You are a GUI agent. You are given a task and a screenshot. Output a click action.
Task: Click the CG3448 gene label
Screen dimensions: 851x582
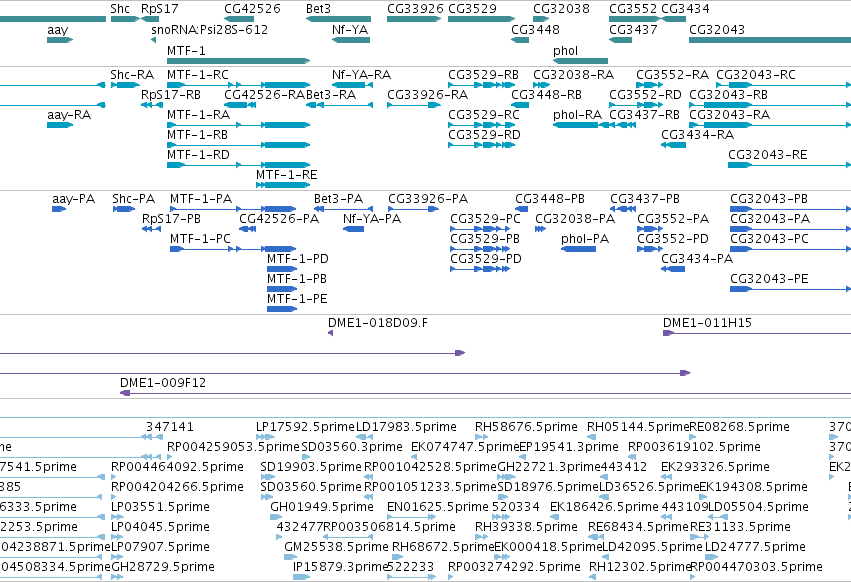point(535,29)
